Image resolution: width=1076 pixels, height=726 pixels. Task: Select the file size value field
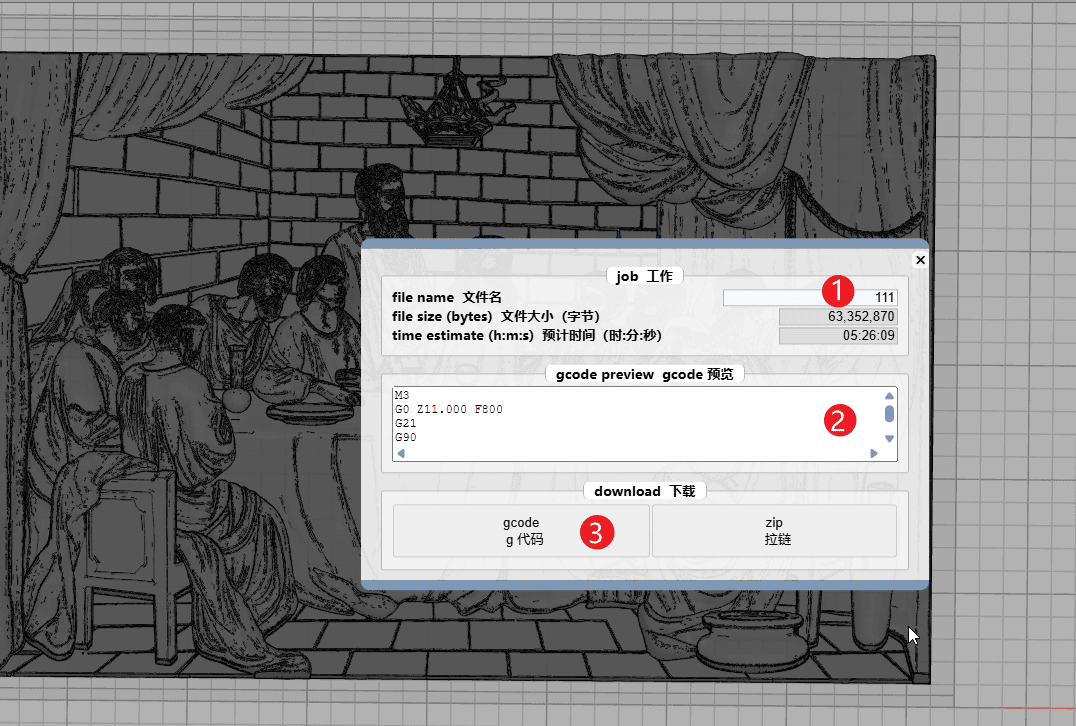coord(838,317)
